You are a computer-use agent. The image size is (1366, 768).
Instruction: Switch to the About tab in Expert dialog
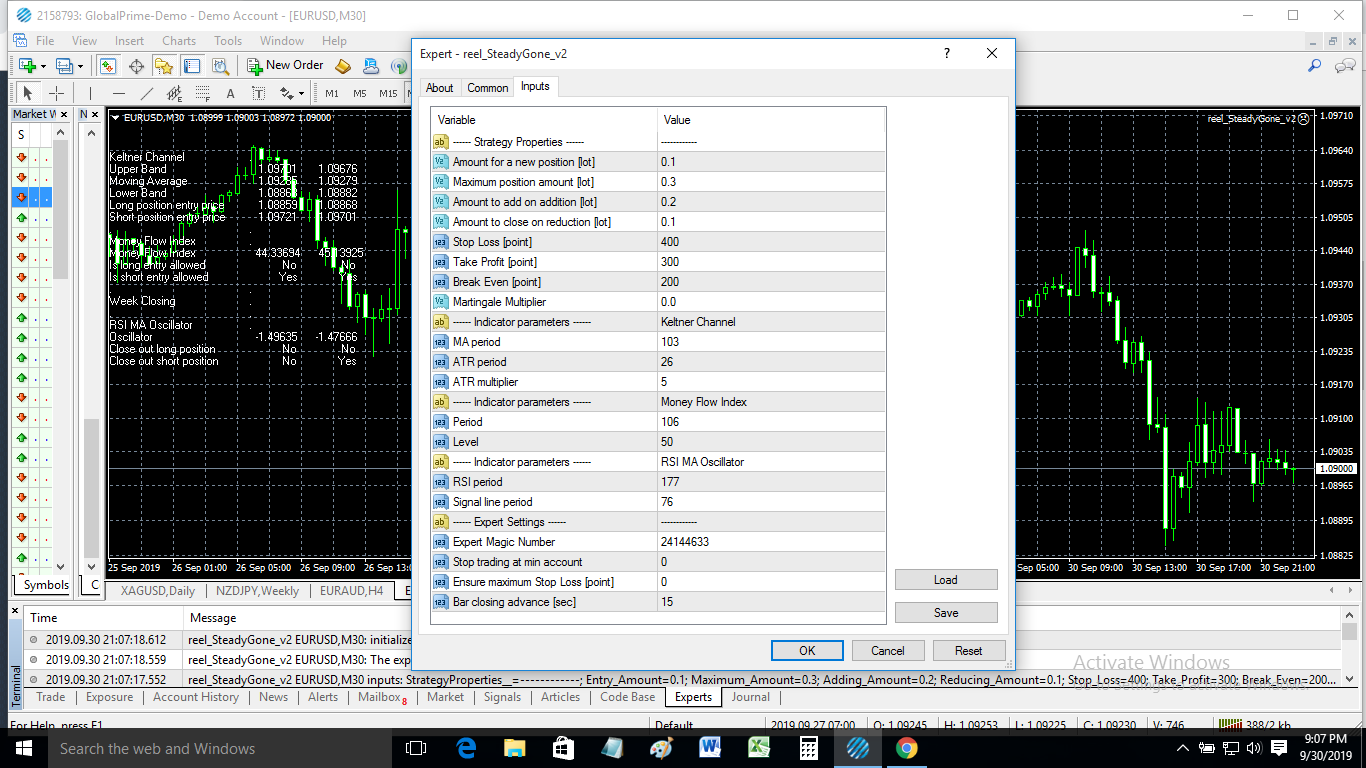pyautogui.click(x=440, y=87)
